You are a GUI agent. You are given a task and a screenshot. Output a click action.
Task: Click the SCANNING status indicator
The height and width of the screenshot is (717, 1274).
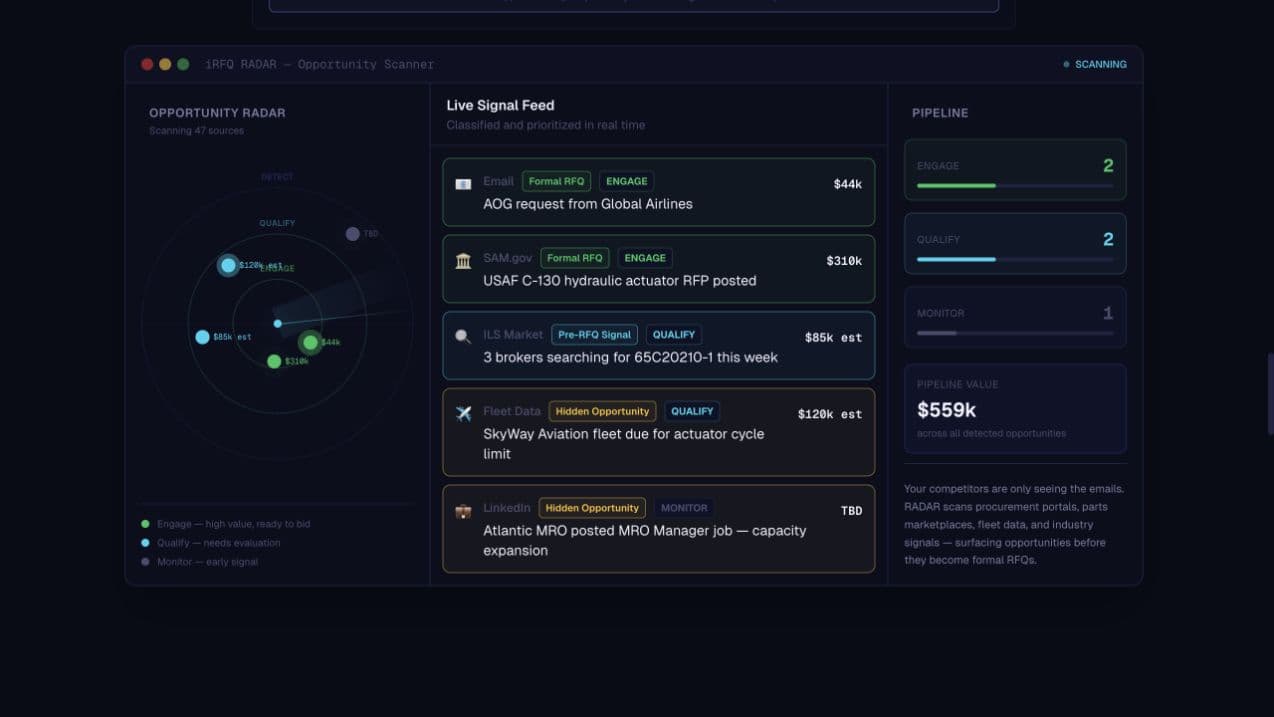click(1095, 64)
